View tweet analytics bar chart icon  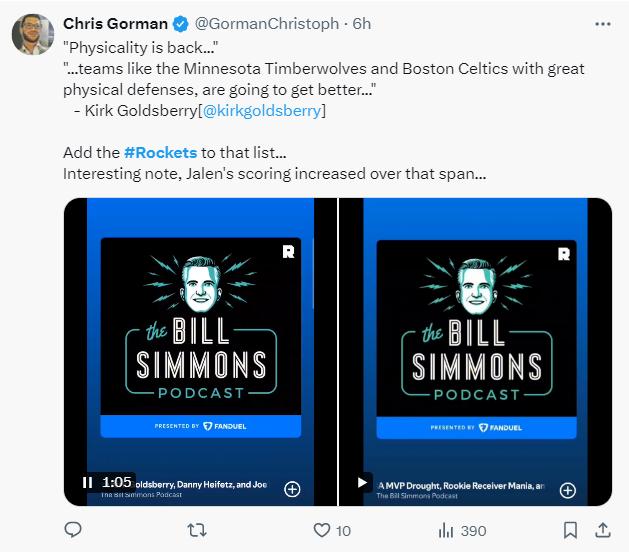click(446, 530)
